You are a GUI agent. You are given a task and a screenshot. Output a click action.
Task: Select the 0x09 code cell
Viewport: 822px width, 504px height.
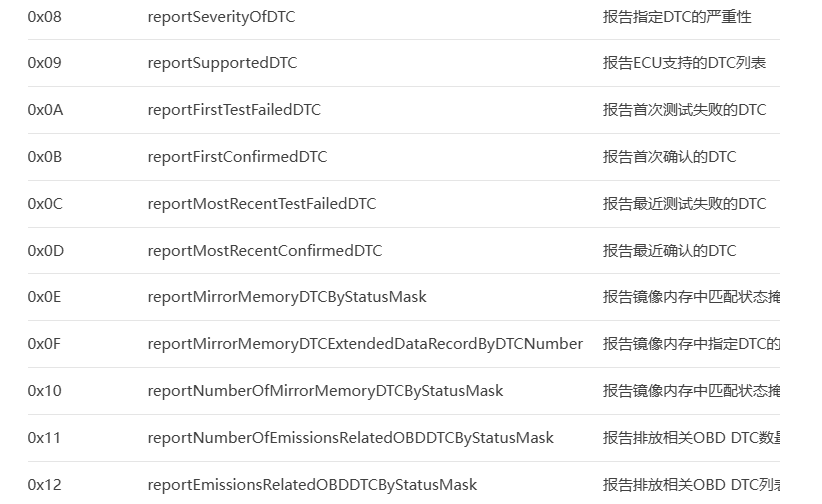pyautogui.click(x=45, y=63)
